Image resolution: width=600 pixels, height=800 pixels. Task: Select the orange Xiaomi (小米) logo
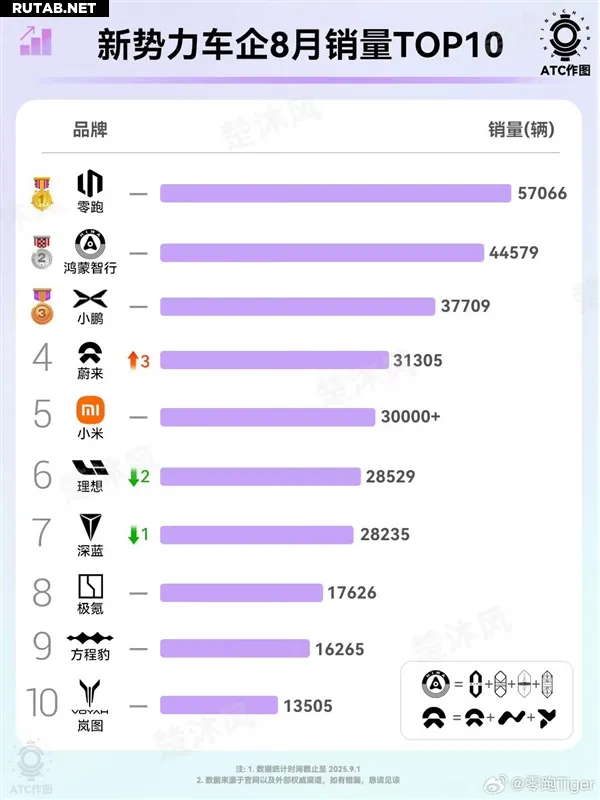[x=90, y=410]
